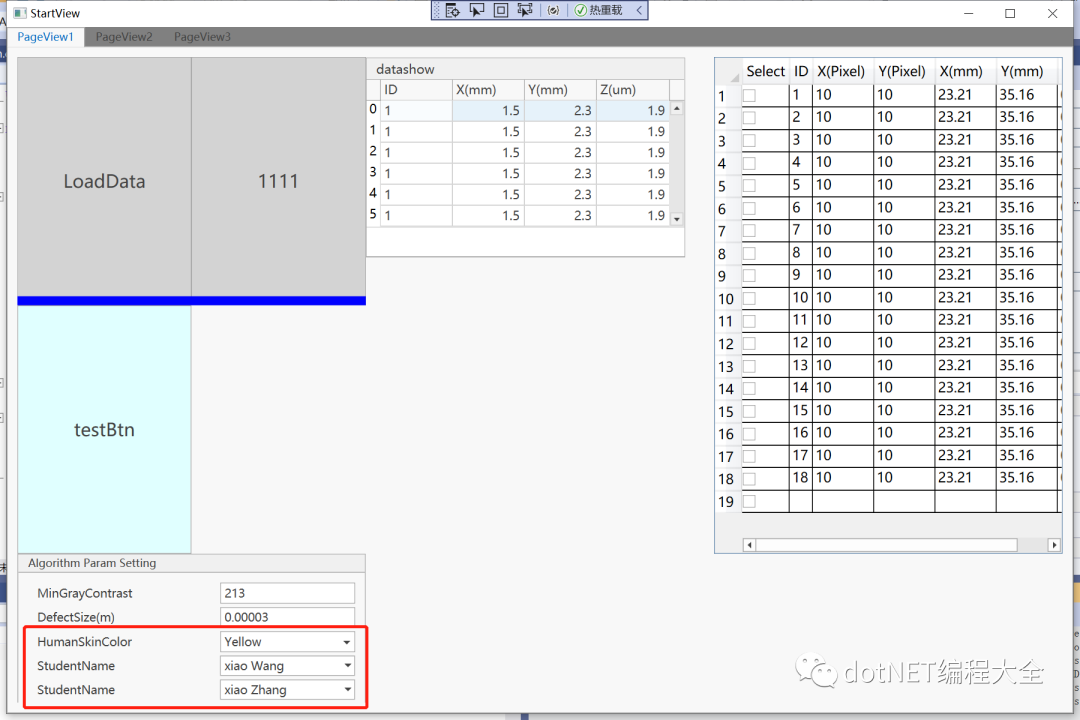Viewport: 1080px width, 720px height.
Task: Open Hot Reload settings via the {} icon
Action: pos(551,10)
